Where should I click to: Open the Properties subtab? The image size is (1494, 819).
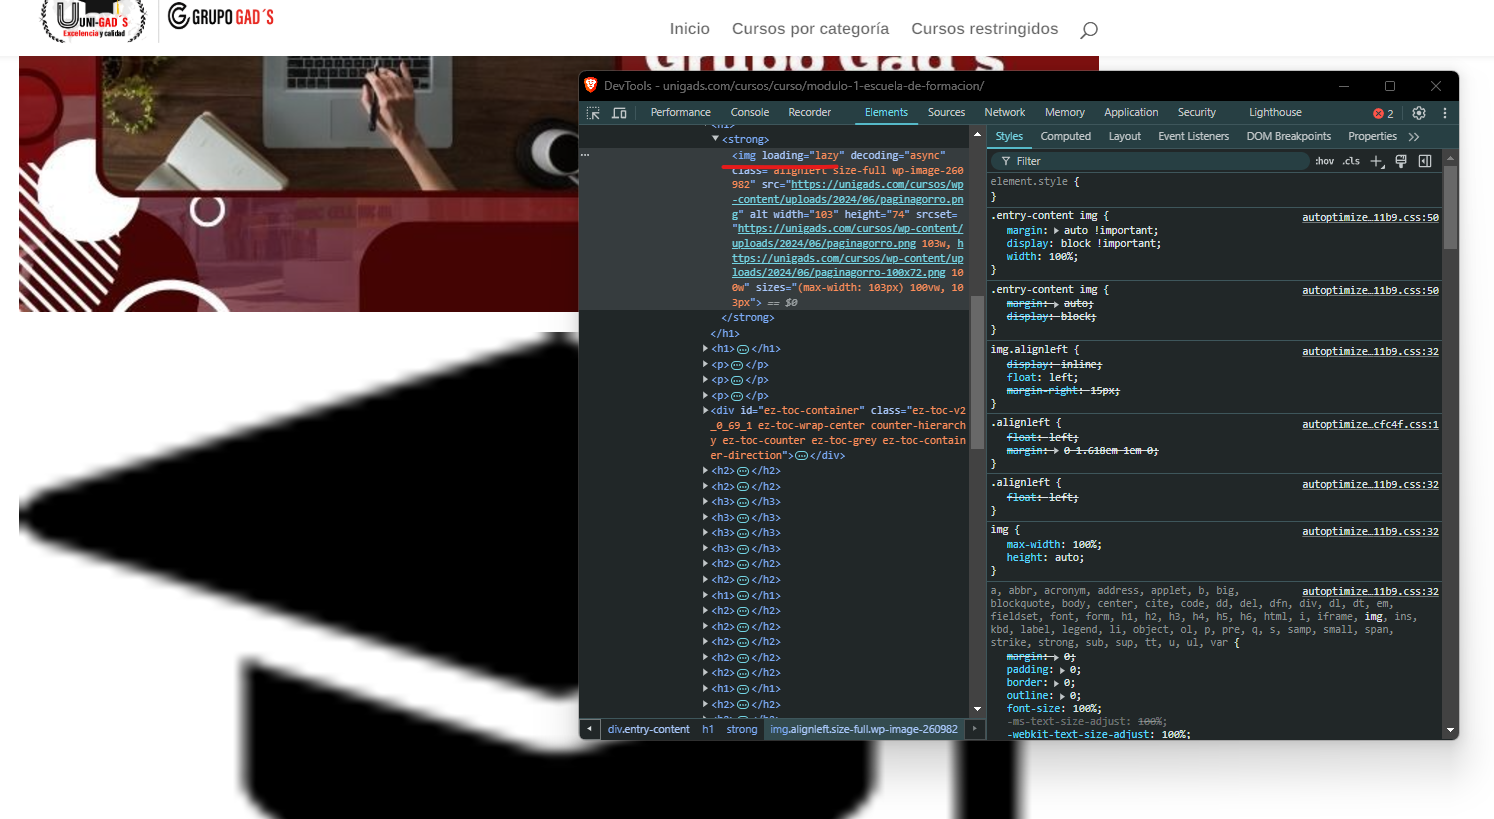1372,137
